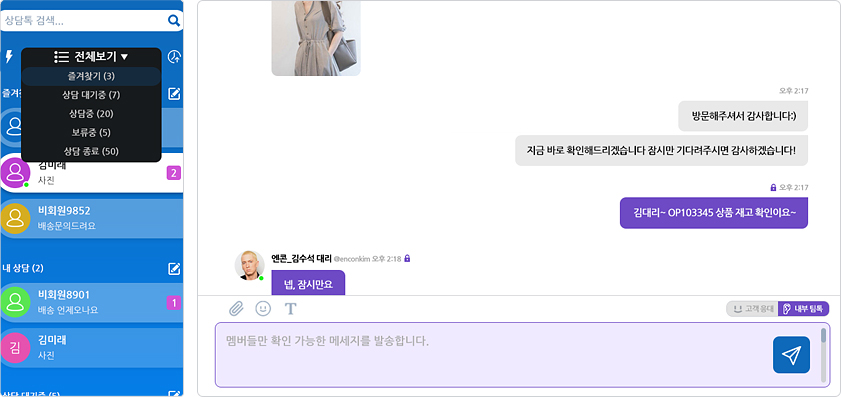Click the edit icon next to 내 상담 (2)
The image size is (841, 397).
pos(174,268)
